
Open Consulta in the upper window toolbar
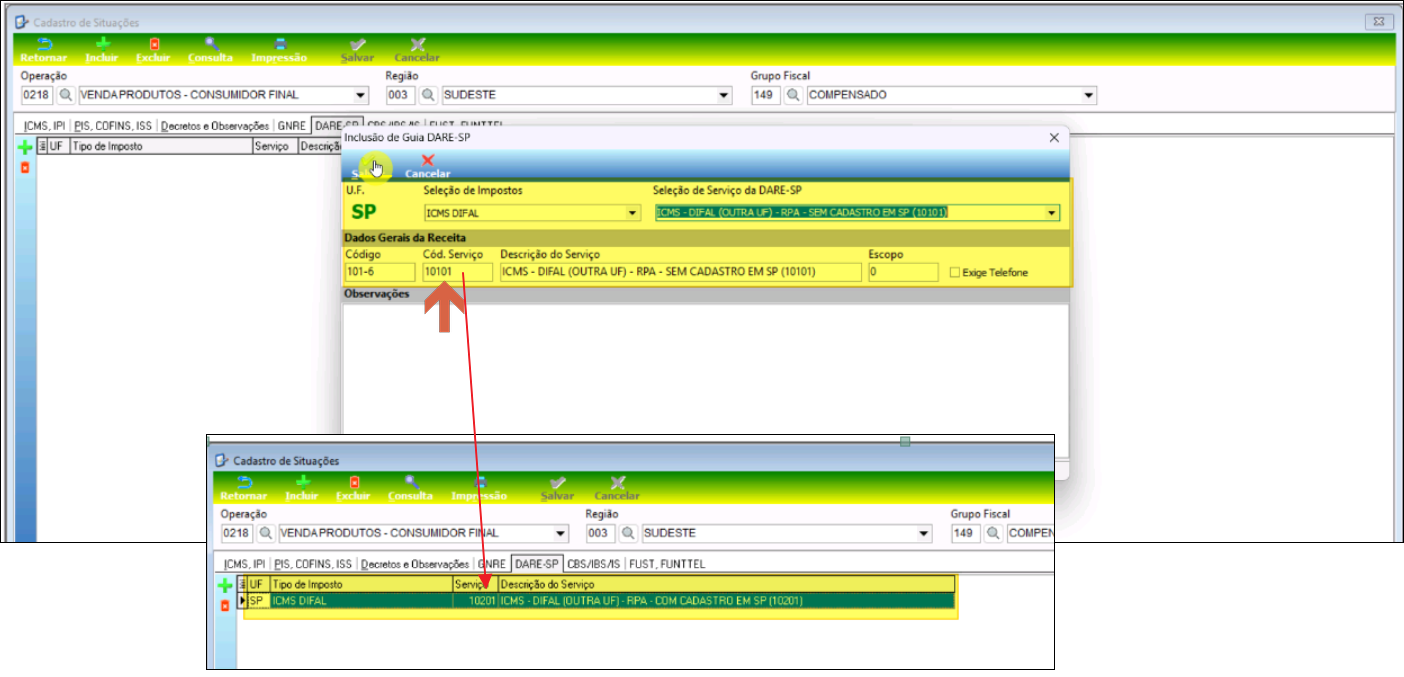(210, 51)
